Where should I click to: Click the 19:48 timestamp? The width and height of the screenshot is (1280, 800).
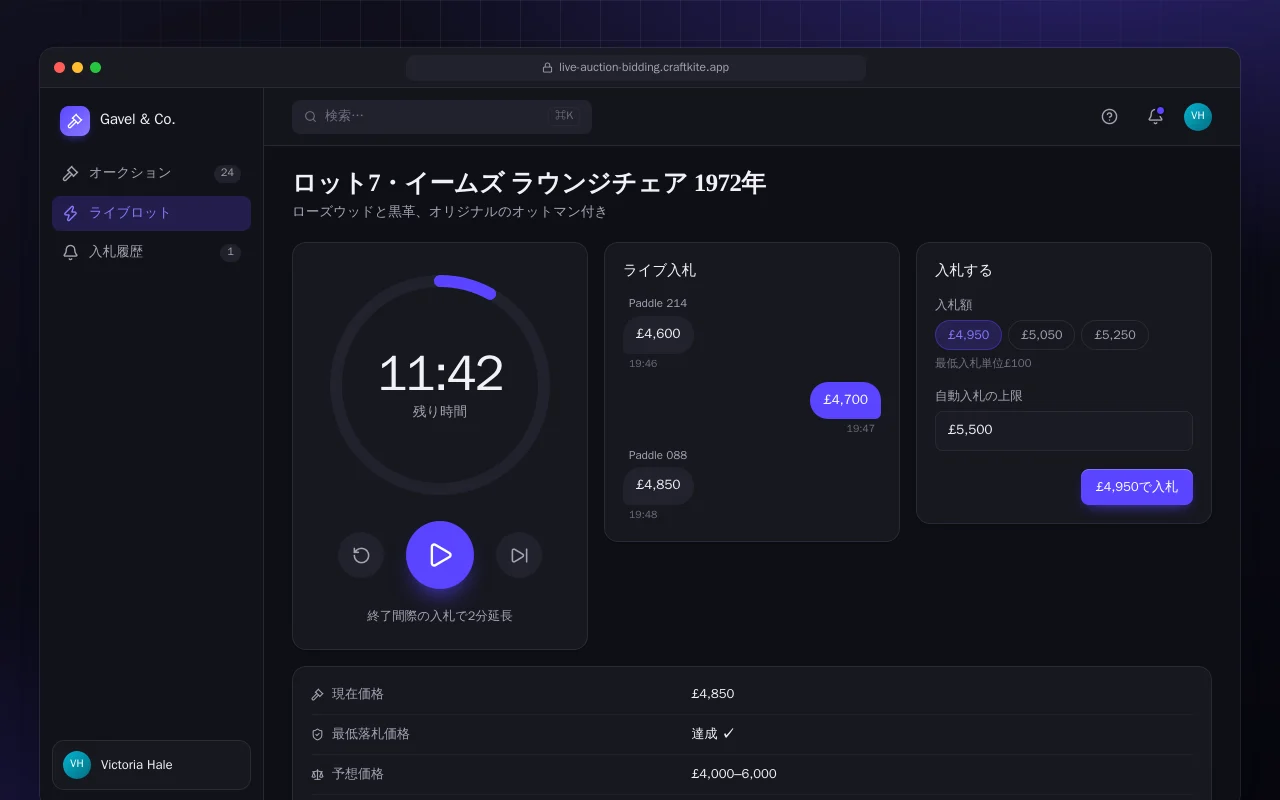click(x=643, y=515)
